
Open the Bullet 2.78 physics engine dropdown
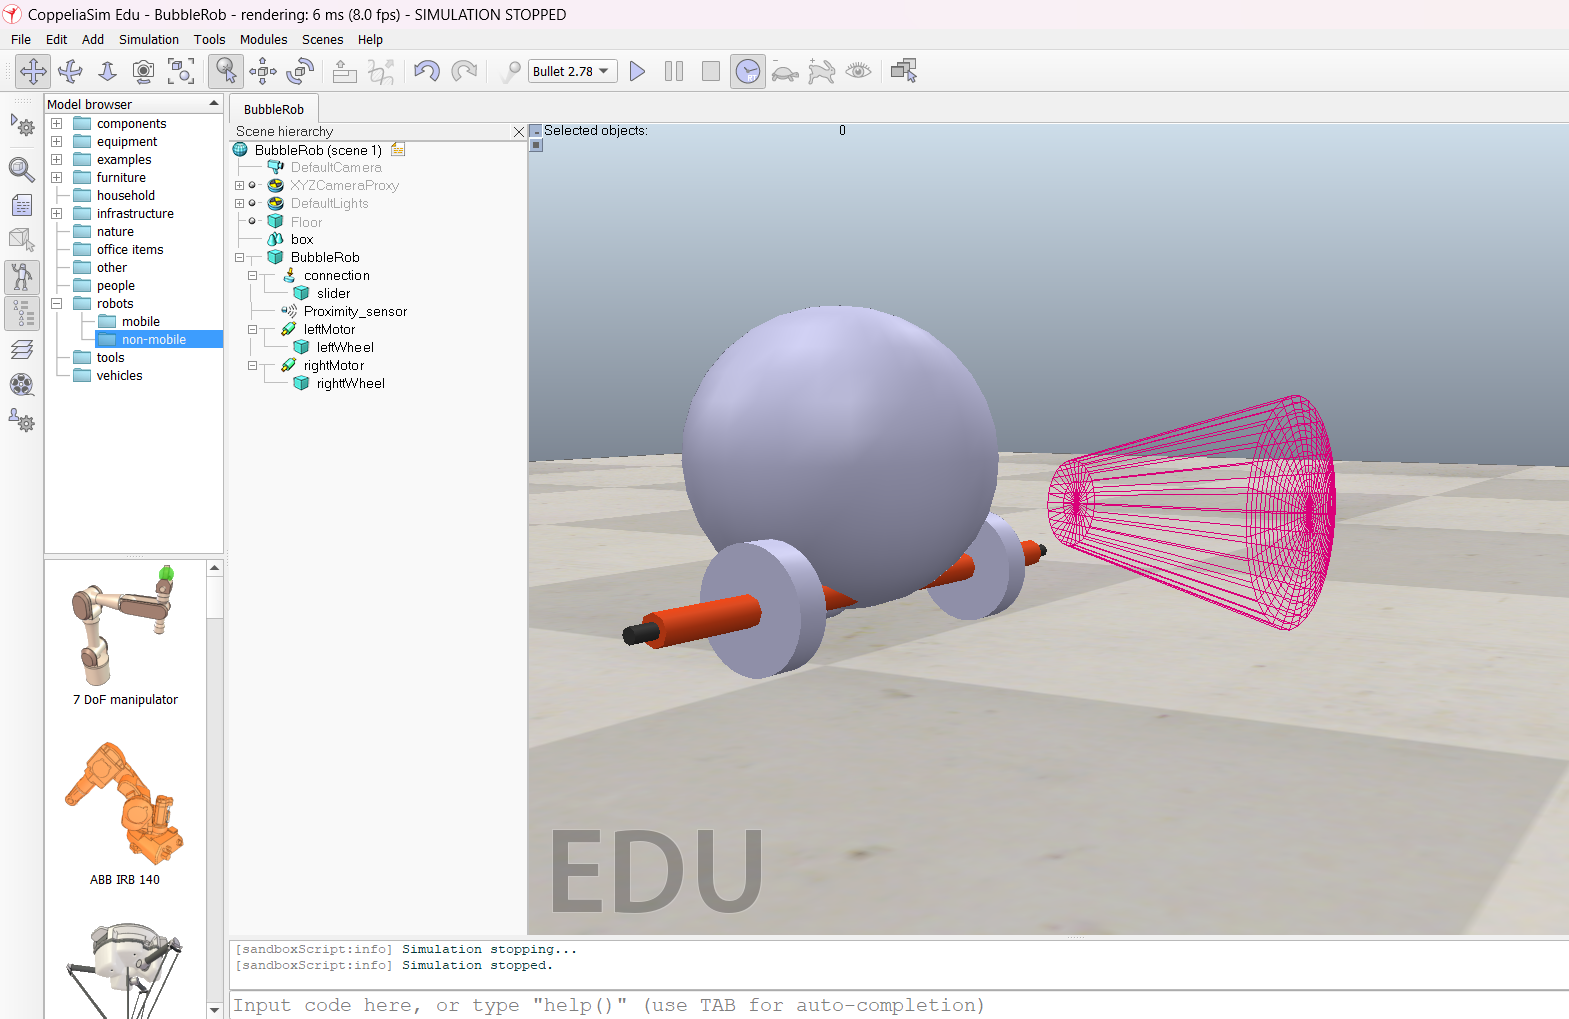572,72
